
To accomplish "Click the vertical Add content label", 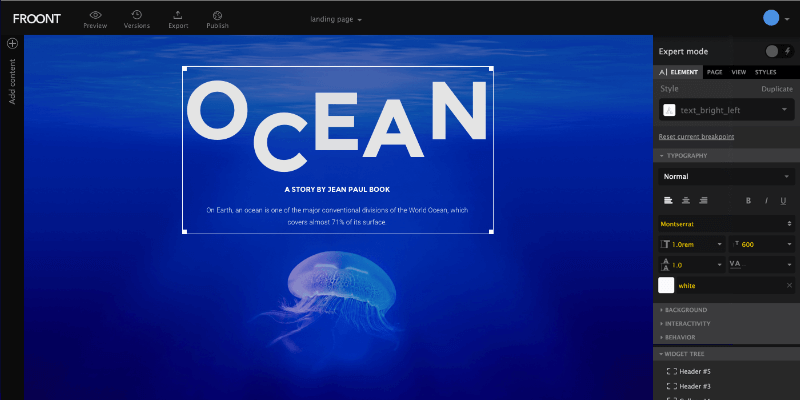I will point(12,82).
